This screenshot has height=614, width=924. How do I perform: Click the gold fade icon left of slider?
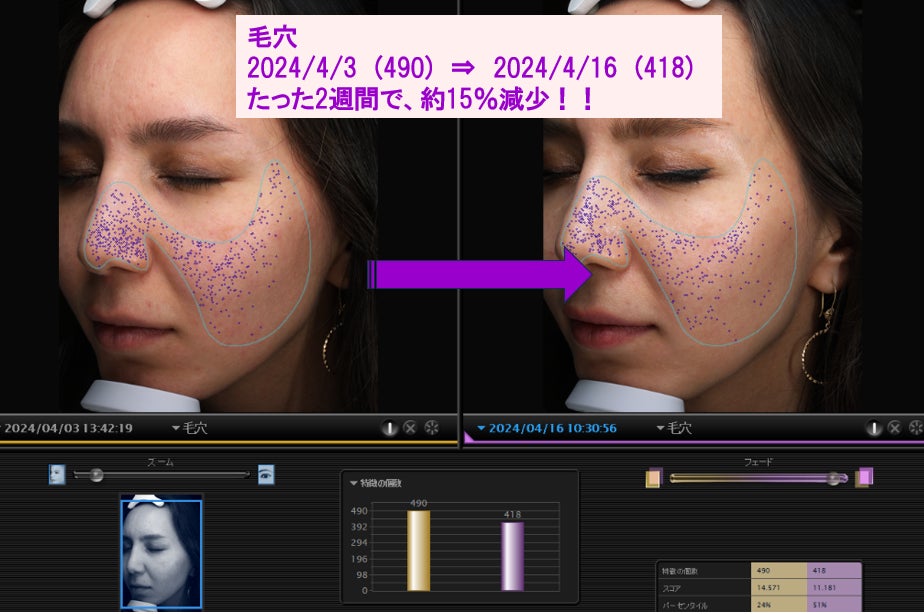(x=655, y=478)
